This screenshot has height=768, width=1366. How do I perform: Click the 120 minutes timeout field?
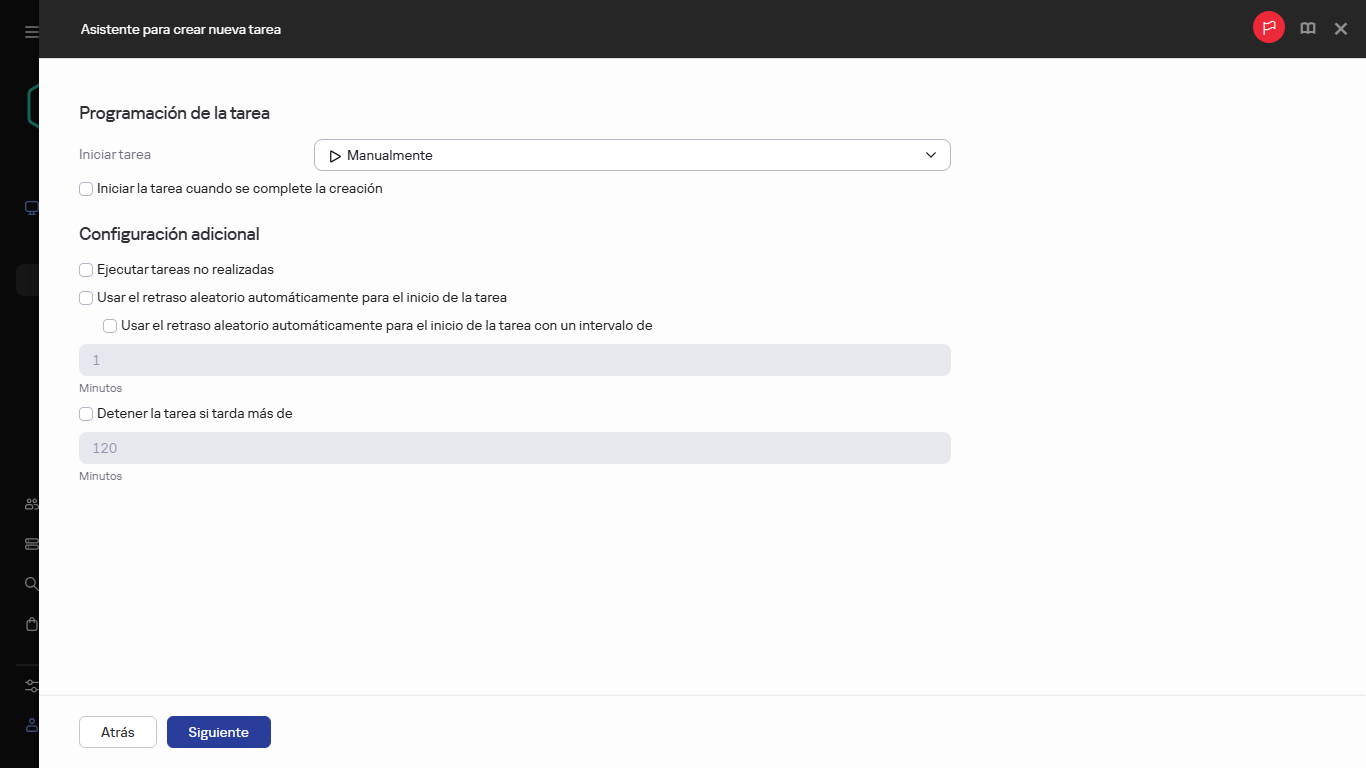[x=514, y=448]
